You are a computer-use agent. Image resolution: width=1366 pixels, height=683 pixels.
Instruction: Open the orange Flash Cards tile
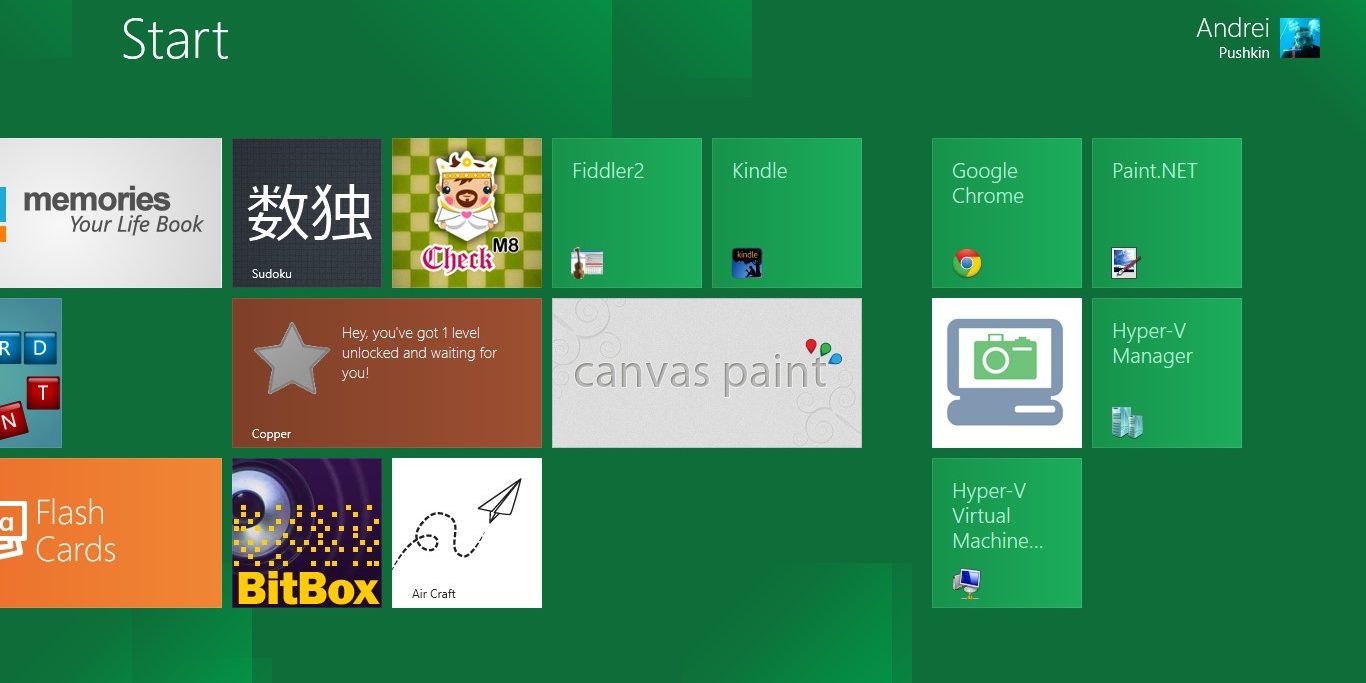click(111, 533)
